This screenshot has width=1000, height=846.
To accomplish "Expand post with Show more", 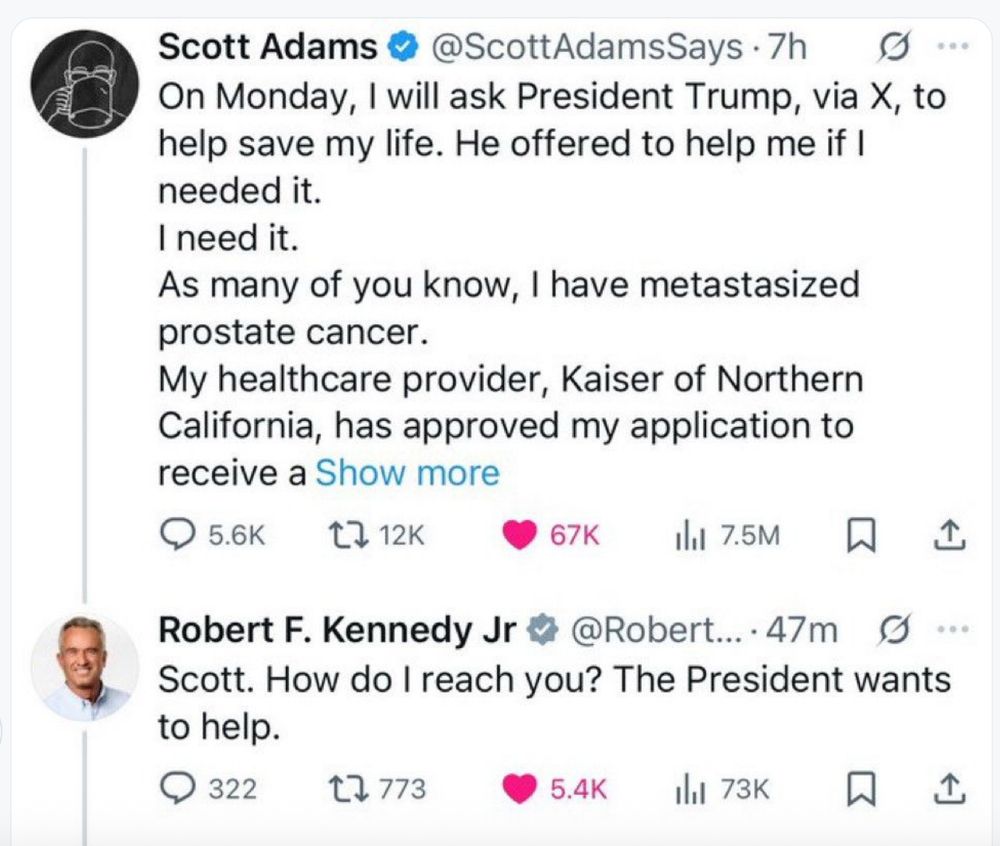I will [407, 472].
